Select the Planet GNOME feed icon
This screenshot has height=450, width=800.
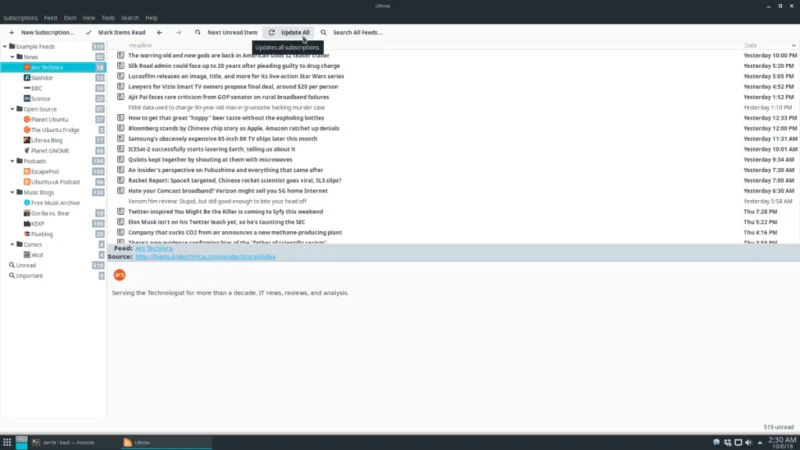pyautogui.click(x=27, y=151)
